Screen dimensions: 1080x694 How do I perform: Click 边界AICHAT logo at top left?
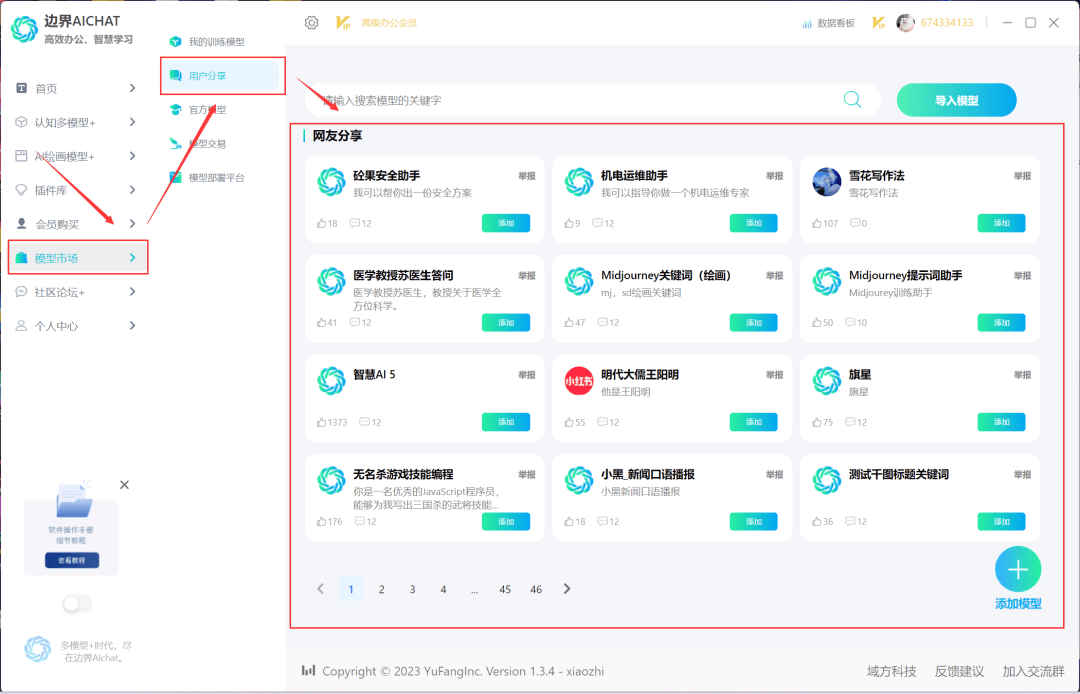pos(25,29)
